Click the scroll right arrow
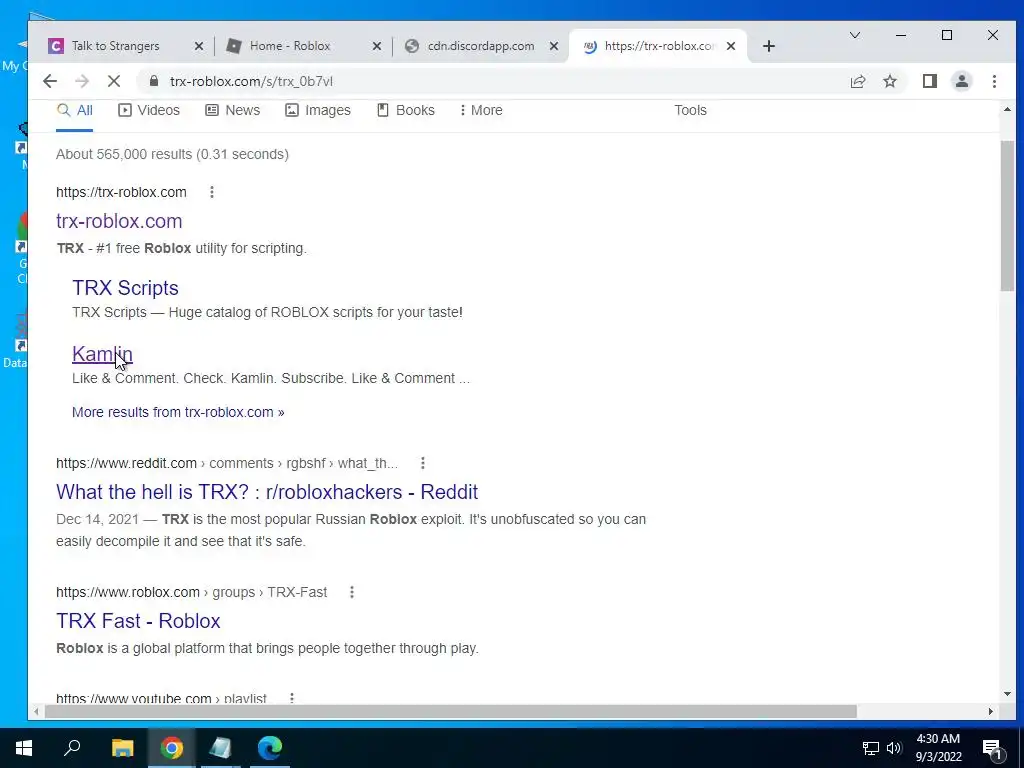The image size is (1024, 768). [991, 711]
